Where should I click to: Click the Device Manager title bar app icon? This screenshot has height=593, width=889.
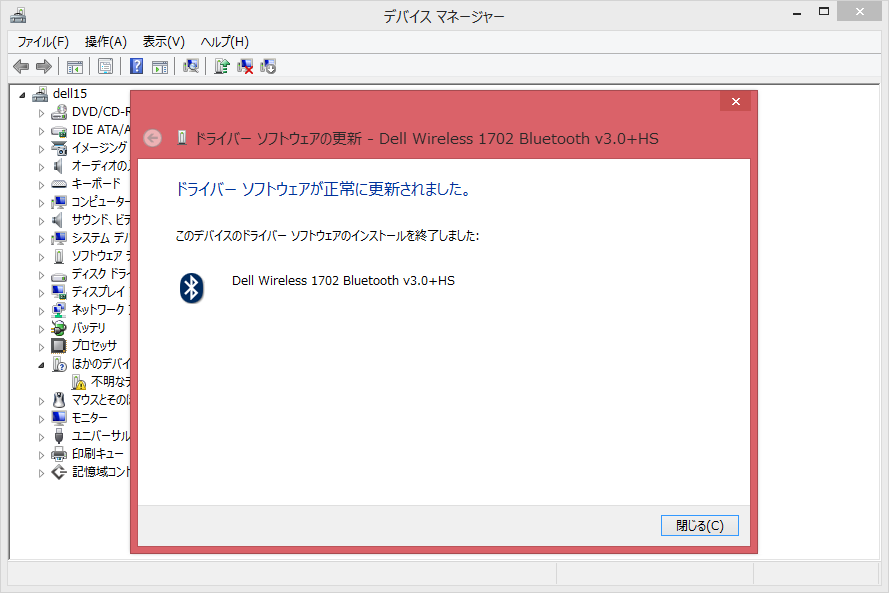18,15
